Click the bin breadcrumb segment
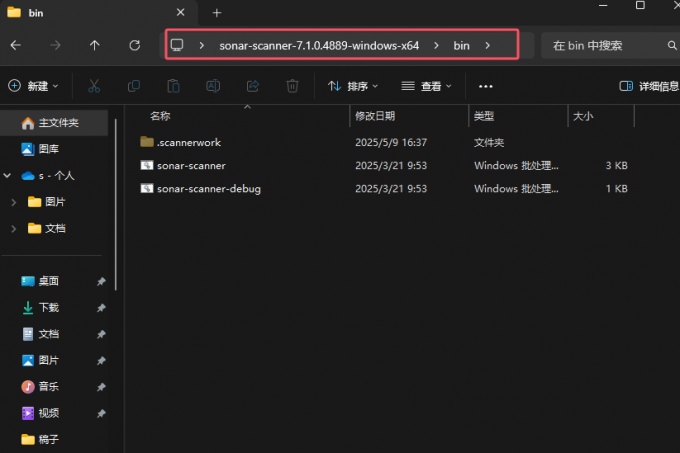This screenshot has width=680, height=453. point(461,46)
